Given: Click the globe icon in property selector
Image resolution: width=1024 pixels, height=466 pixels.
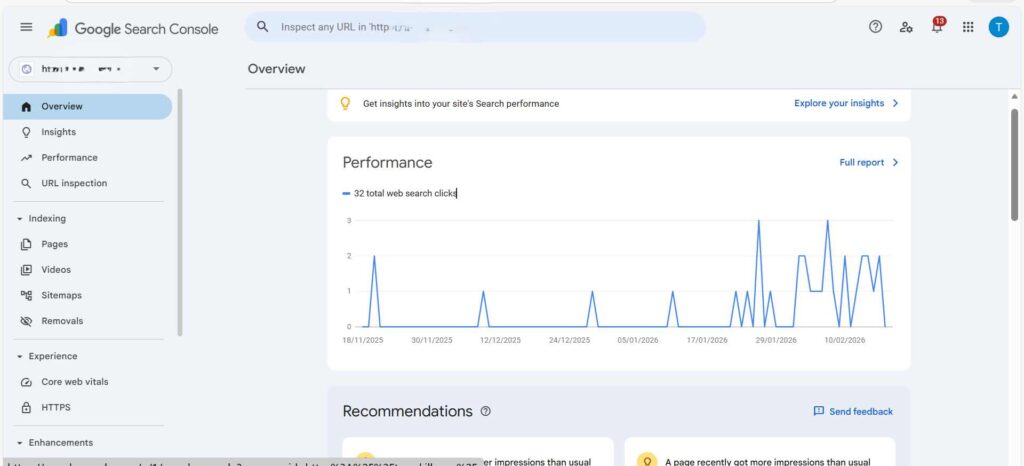Looking at the screenshot, I should (x=27, y=69).
